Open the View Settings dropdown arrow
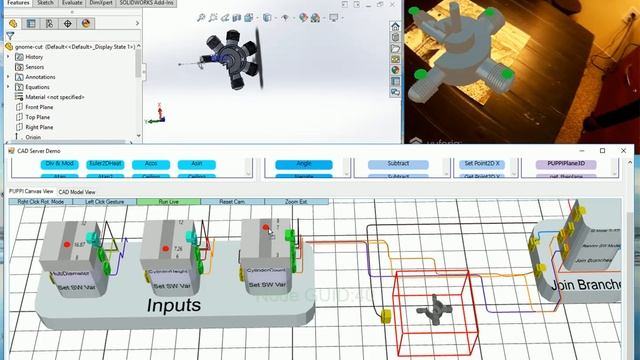This screenshot has width=640, height=360. [x=342, y=18]
